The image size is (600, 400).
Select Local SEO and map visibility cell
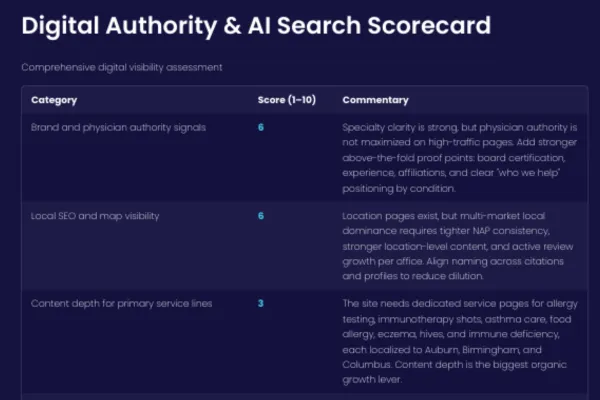[x=95, y=216]
